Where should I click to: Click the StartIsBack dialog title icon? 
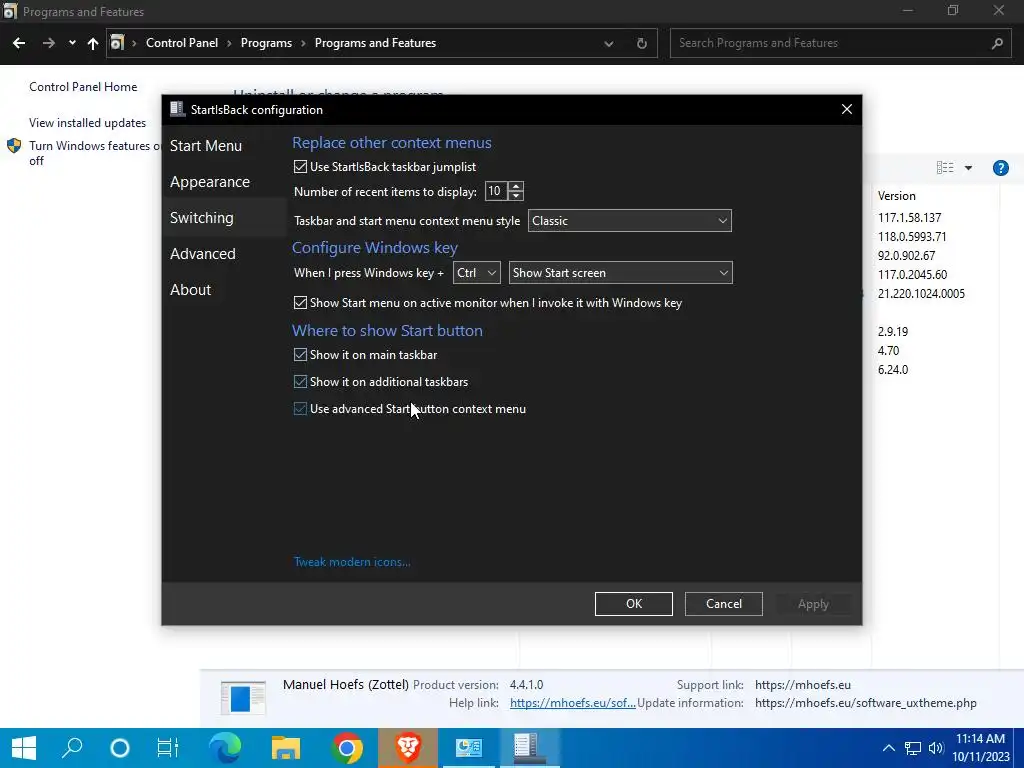click(177, 109)
